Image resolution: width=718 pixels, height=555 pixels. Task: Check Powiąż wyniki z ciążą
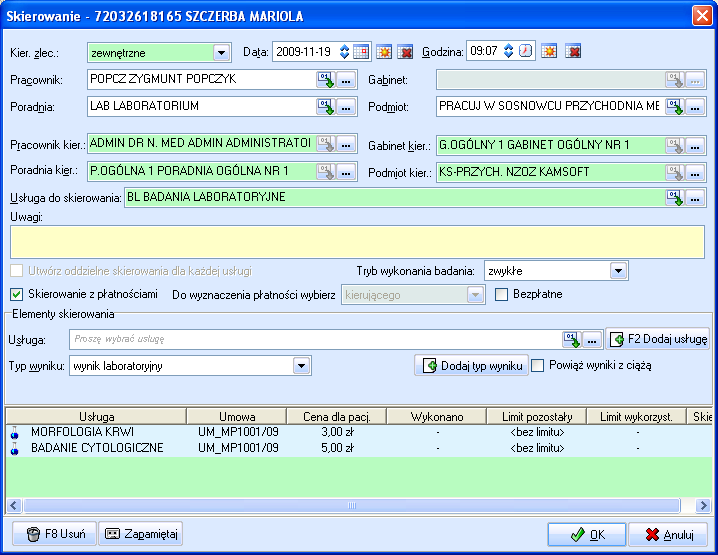[x=538, y=366]
